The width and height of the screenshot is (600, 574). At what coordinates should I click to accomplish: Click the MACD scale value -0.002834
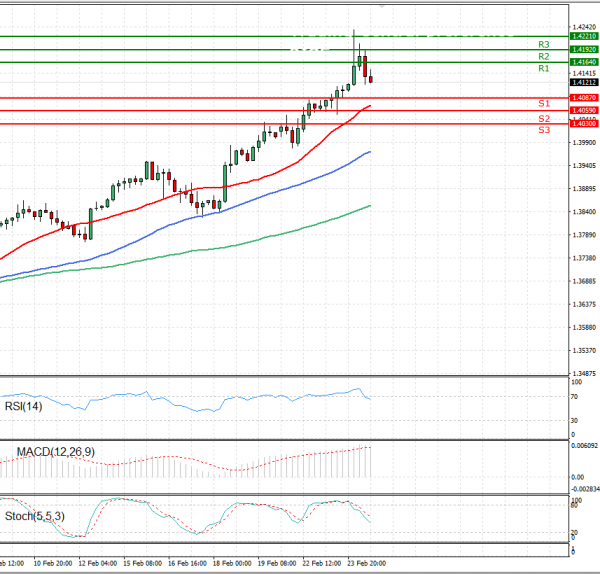(585, 489)
